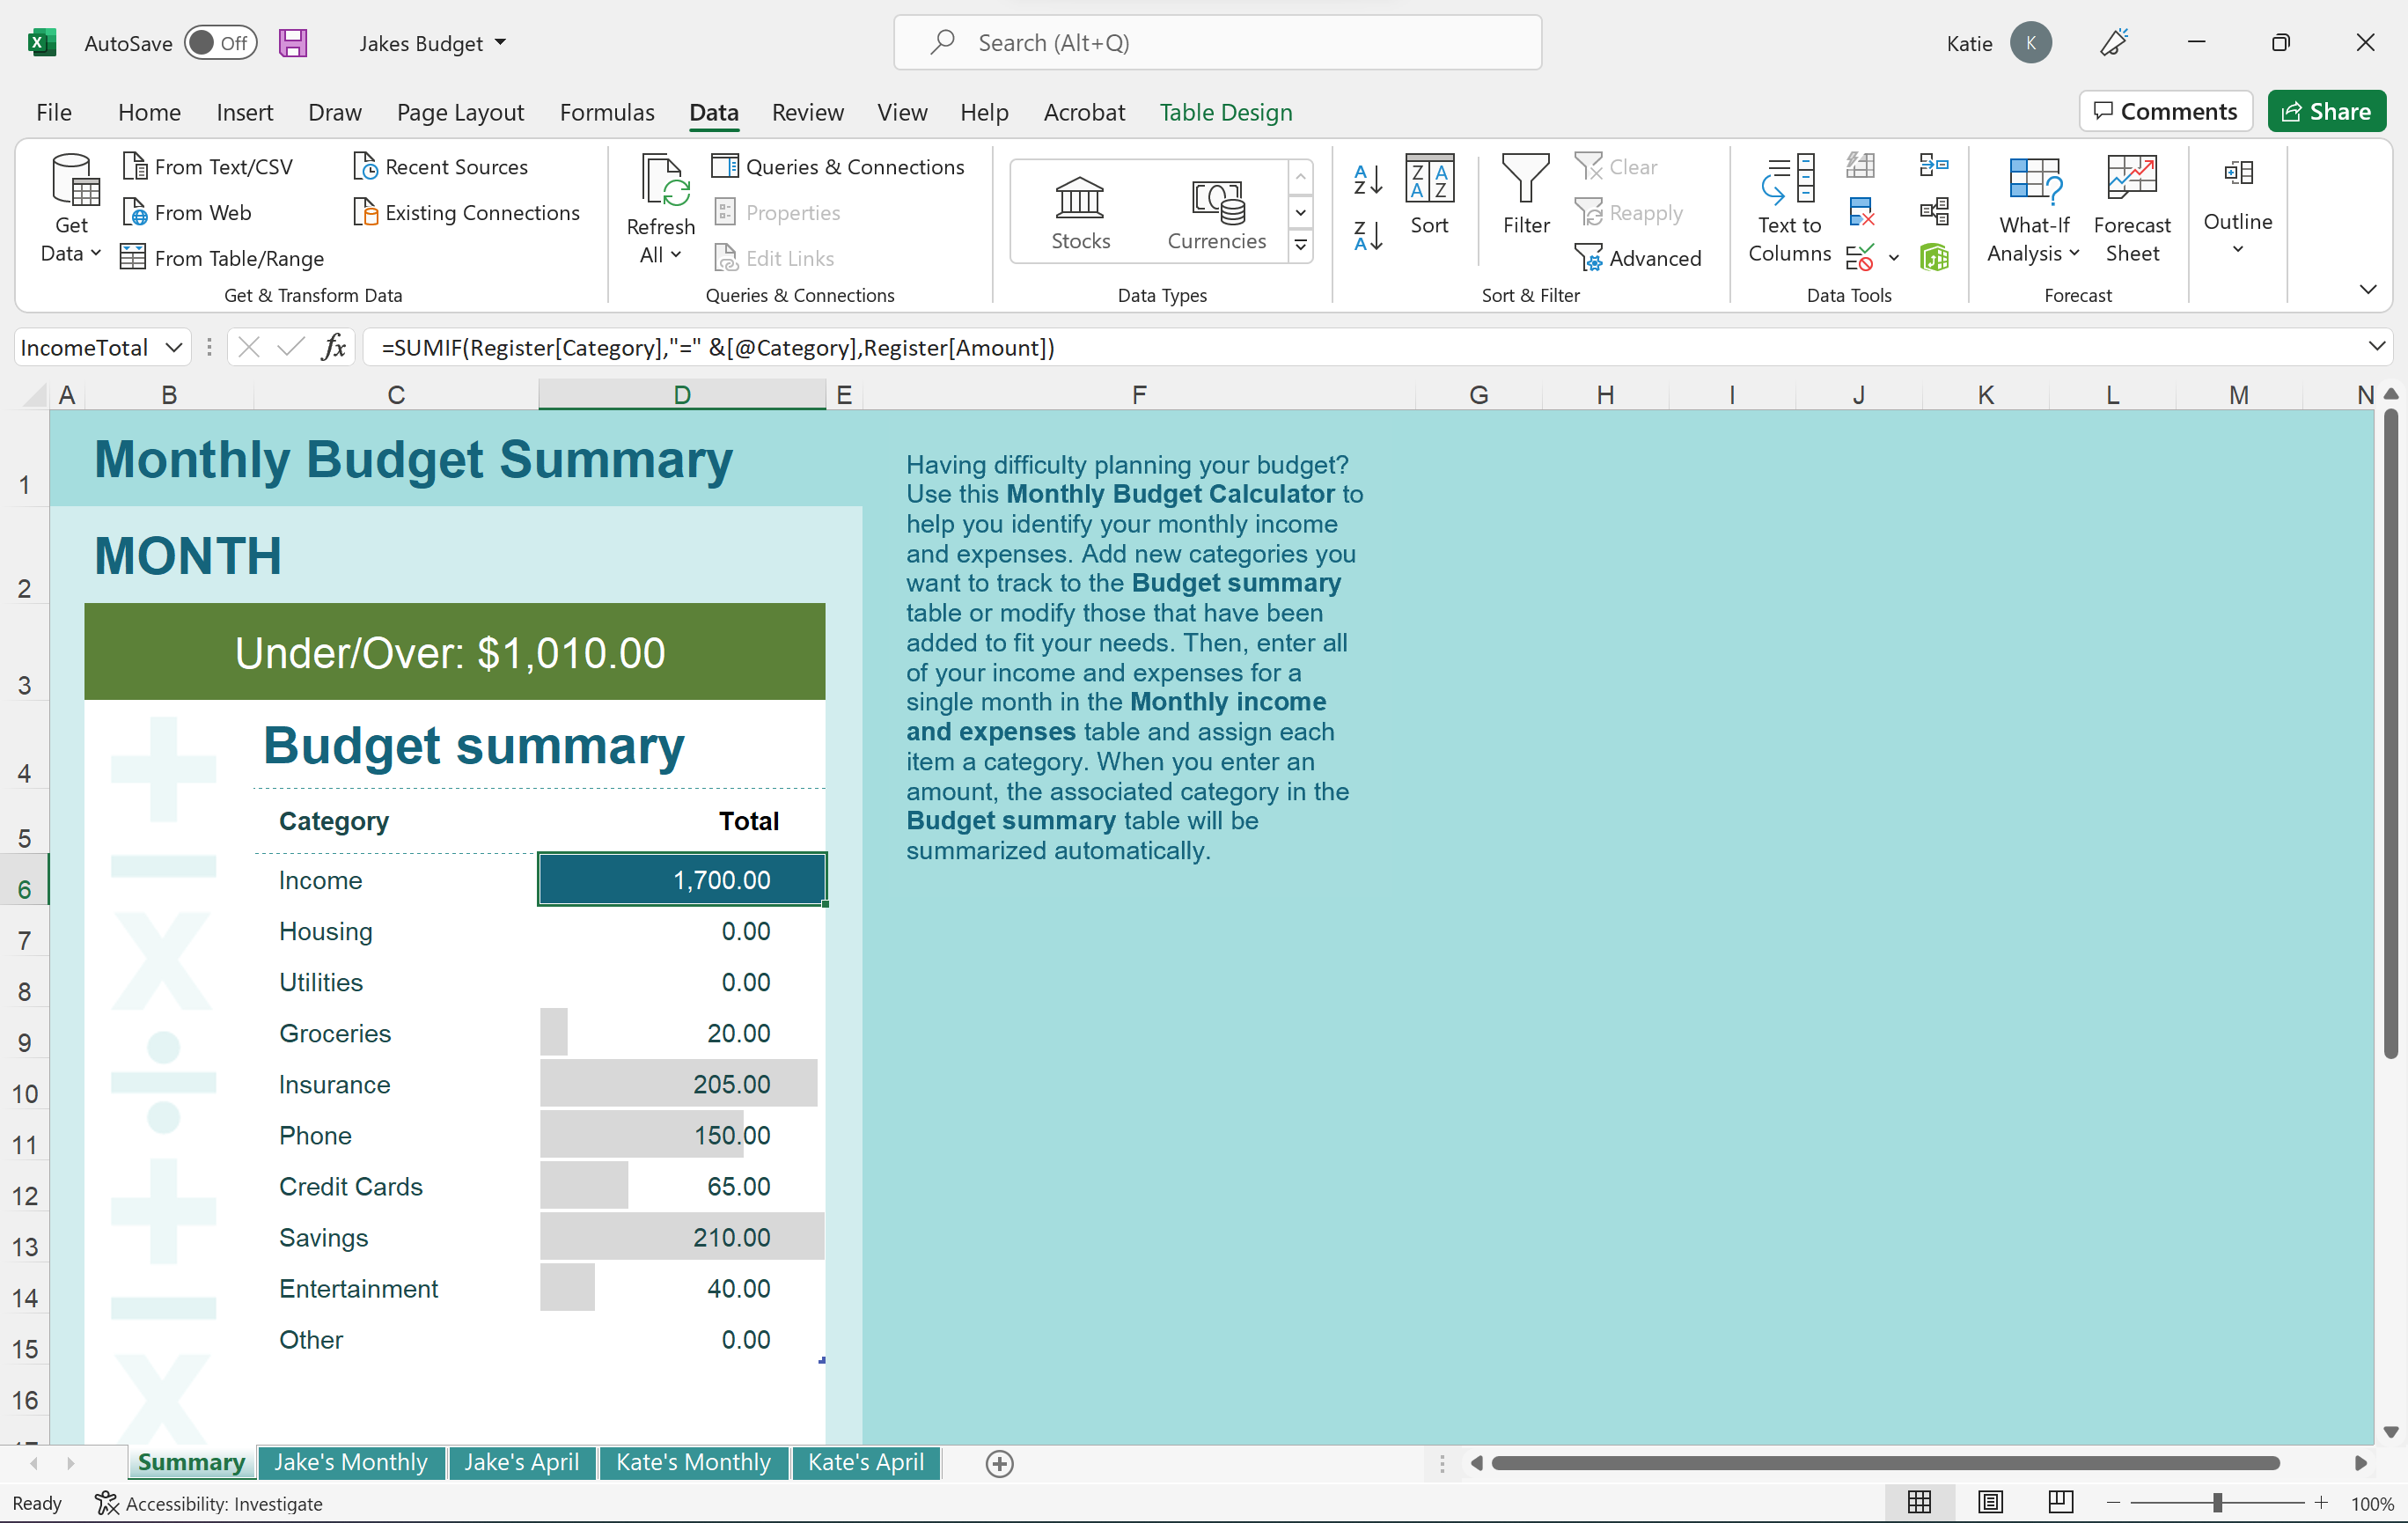Click the zoom slider handle
This screenshot has height=1523, width=2408.
[x=2217, y=1502]
